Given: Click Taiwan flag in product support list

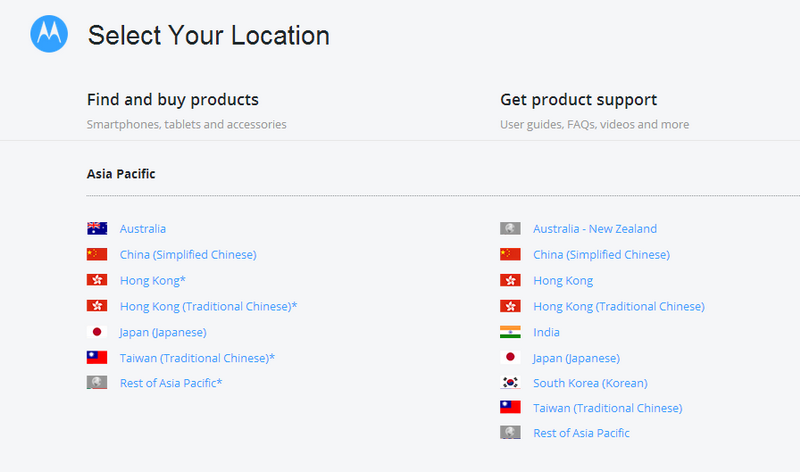Looking at the screenshot, I should point(510,407).
